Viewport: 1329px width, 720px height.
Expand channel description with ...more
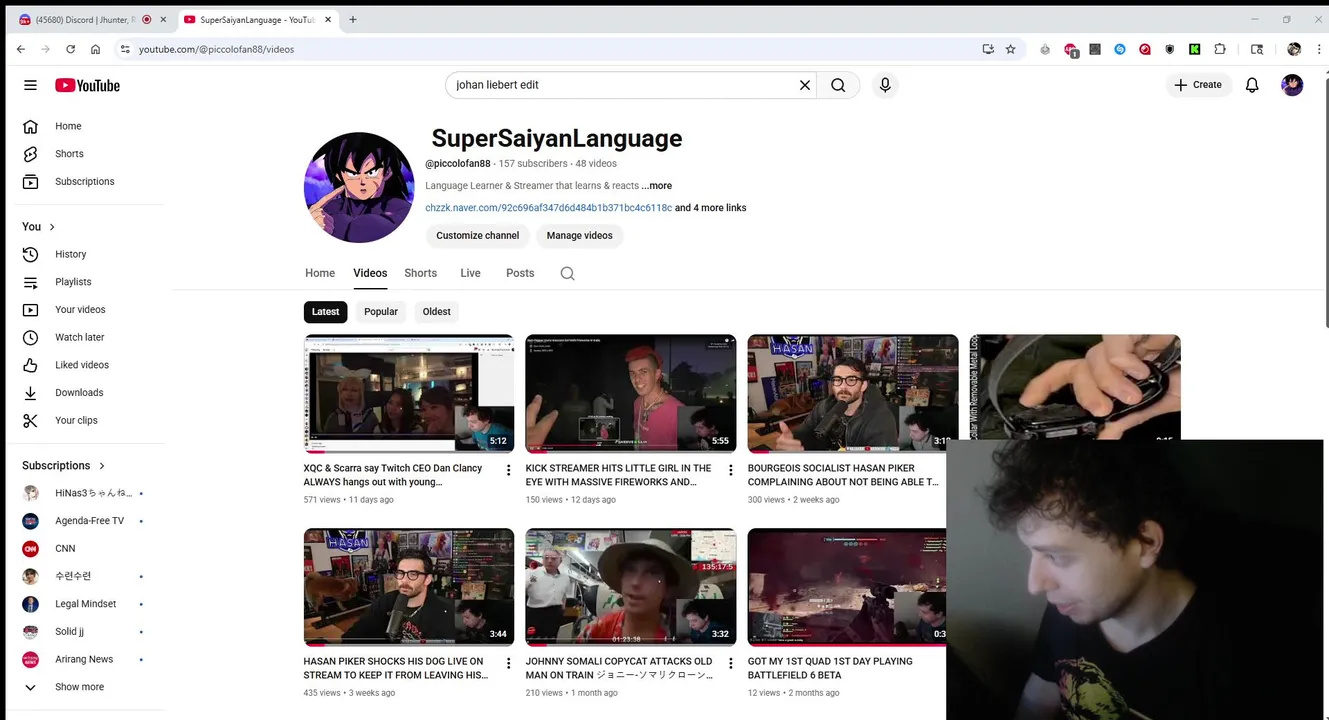coord(657,186)
